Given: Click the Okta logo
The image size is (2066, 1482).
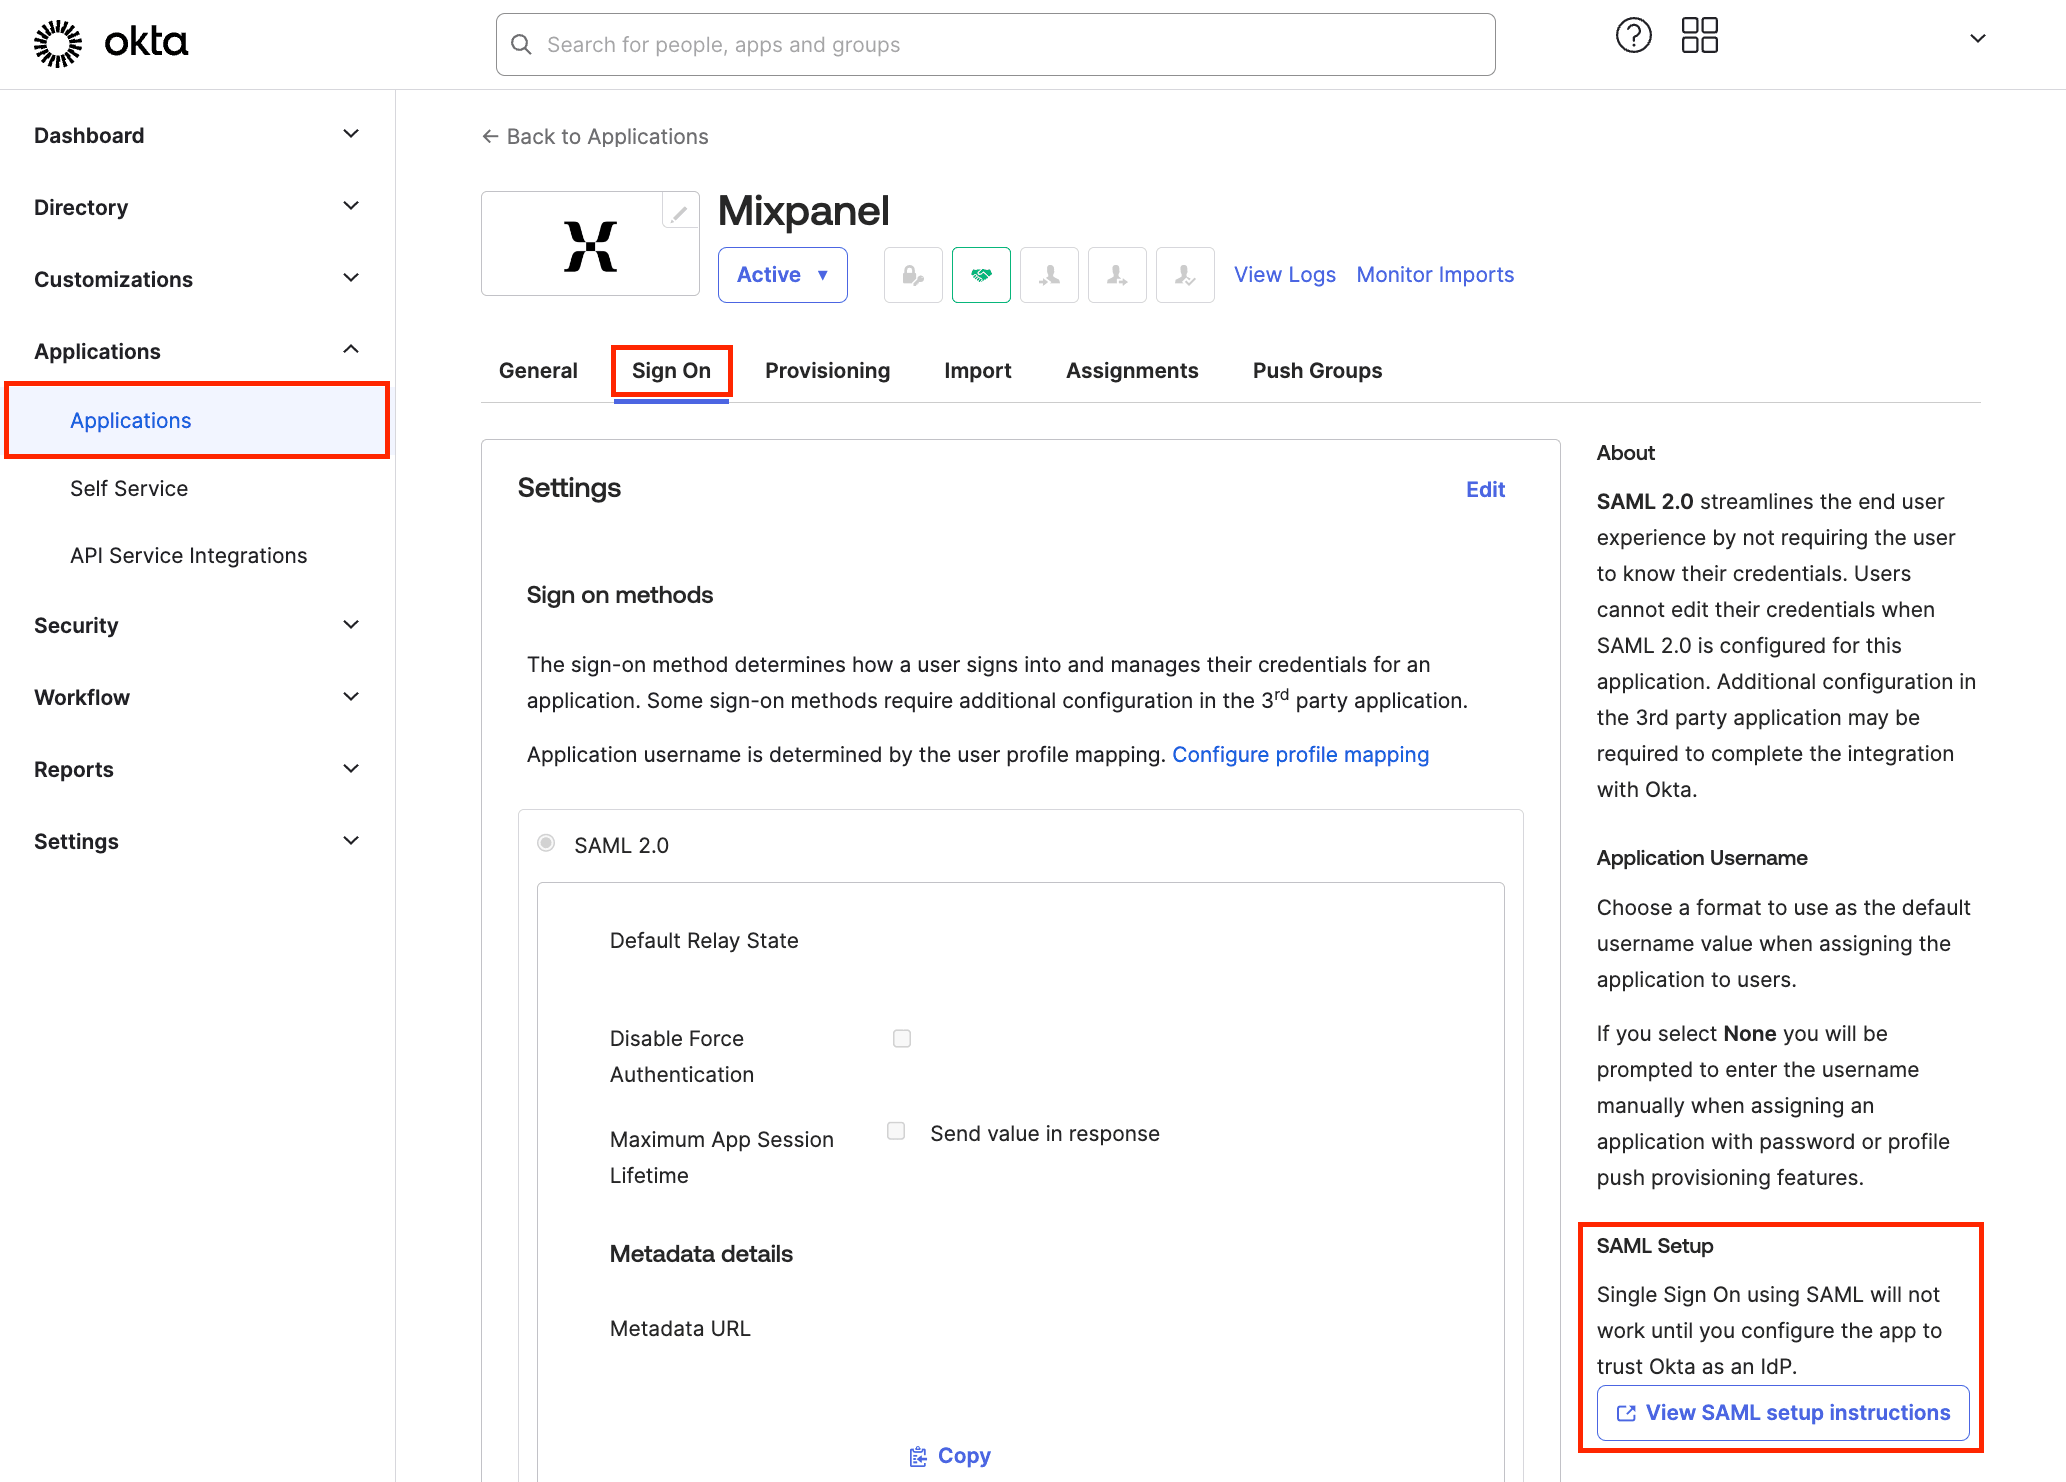Looking at the screenshot, I should [110, 43].
